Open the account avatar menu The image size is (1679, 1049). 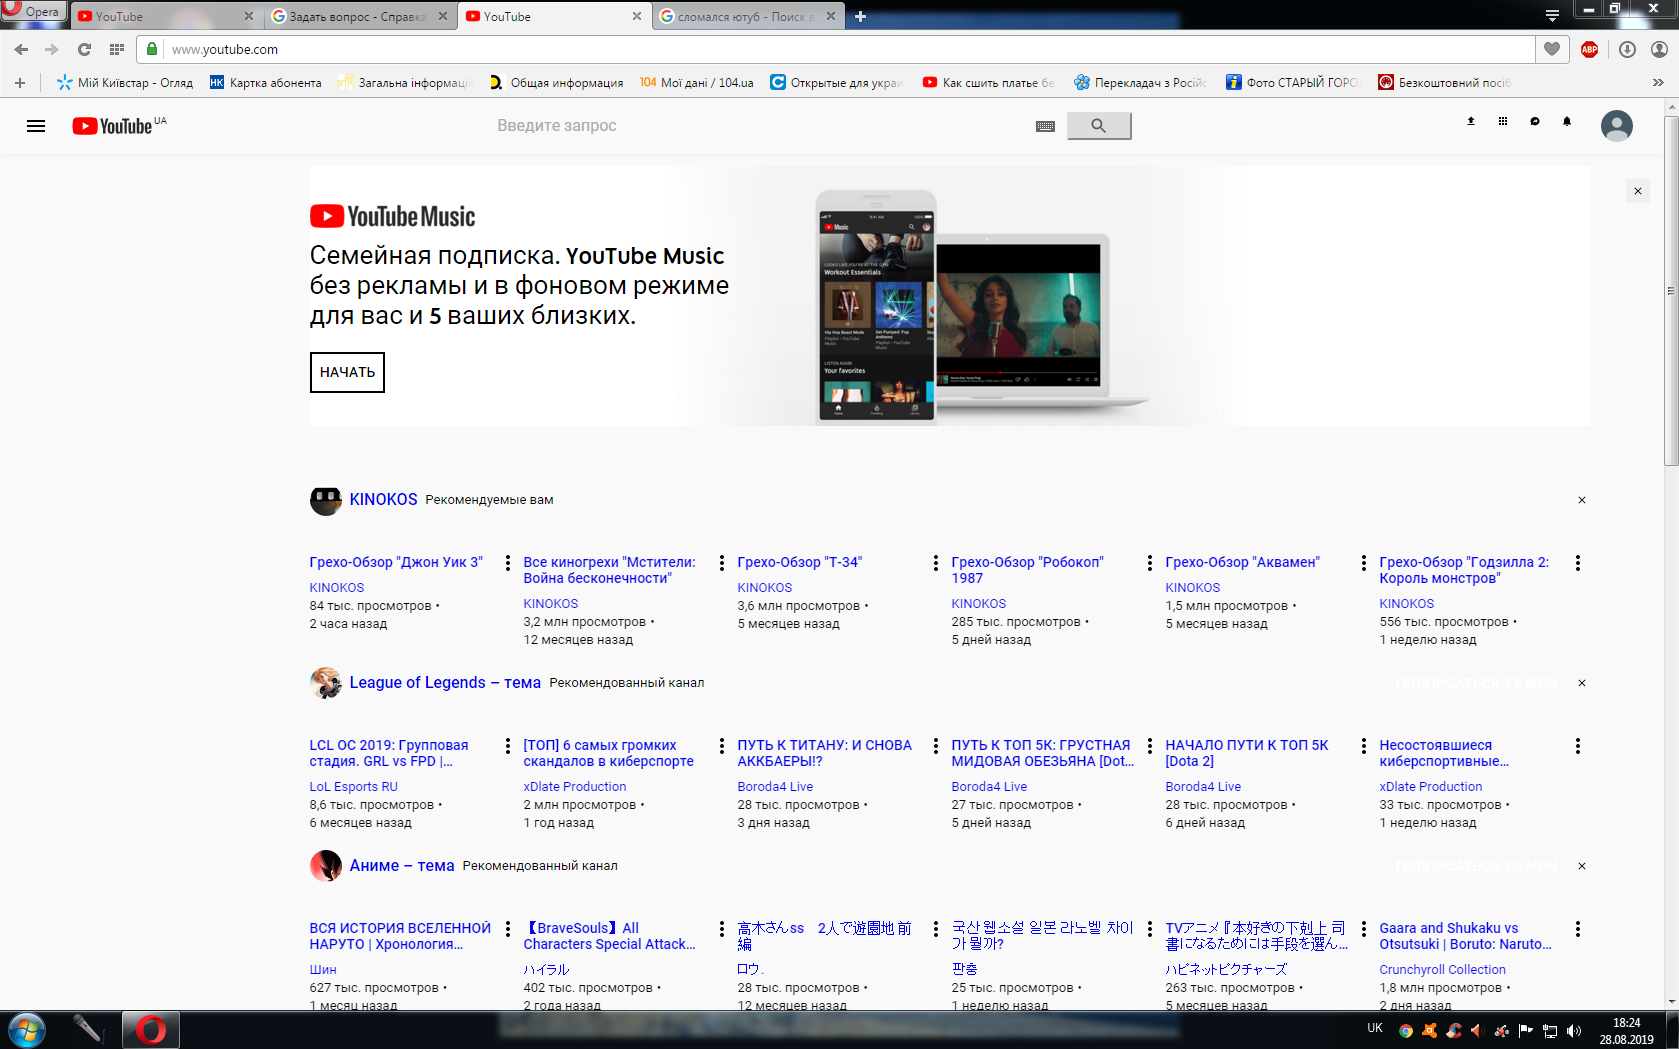tap(1617, 126)
